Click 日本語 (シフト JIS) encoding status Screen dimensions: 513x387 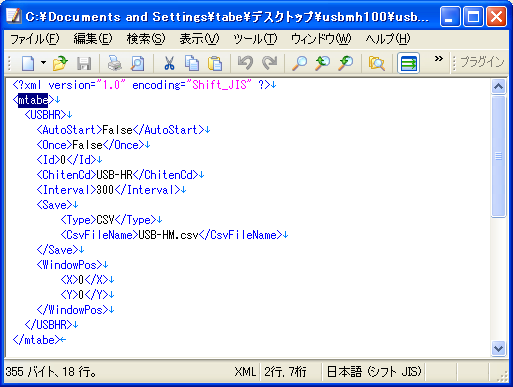point(374,372)
